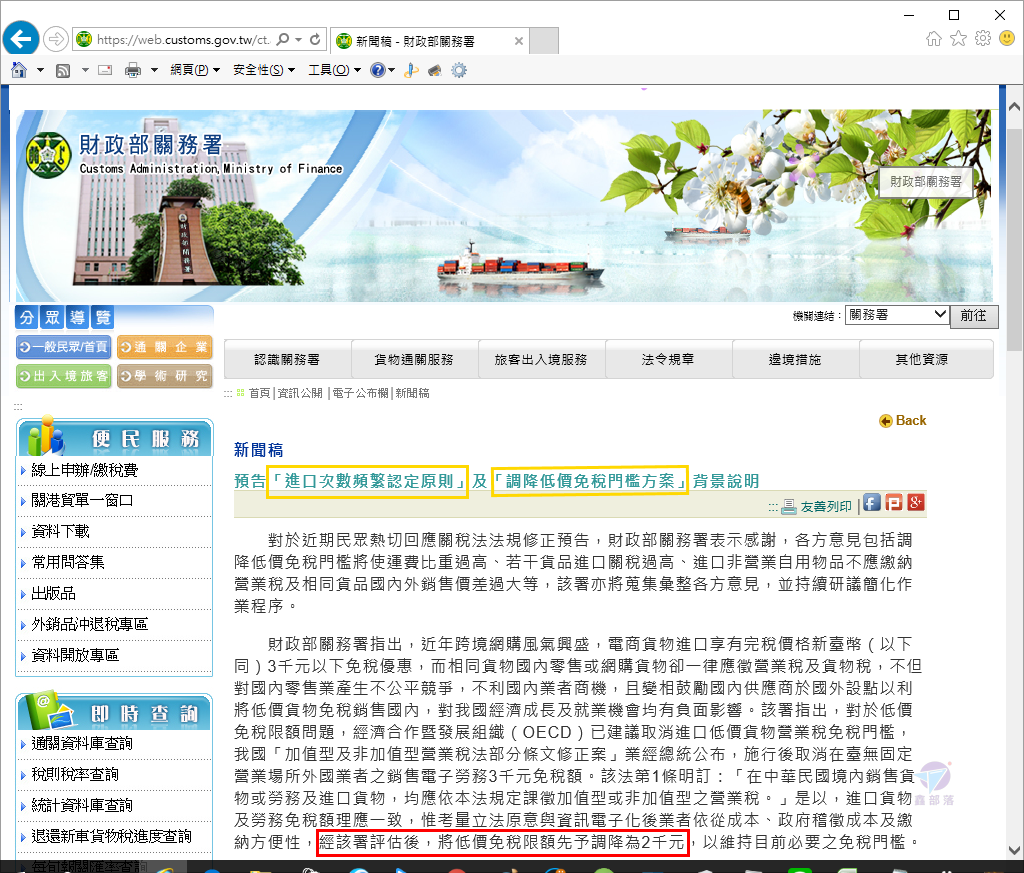Click the refresh icon in address bar

pyautogui.click(x=315, y=39)
